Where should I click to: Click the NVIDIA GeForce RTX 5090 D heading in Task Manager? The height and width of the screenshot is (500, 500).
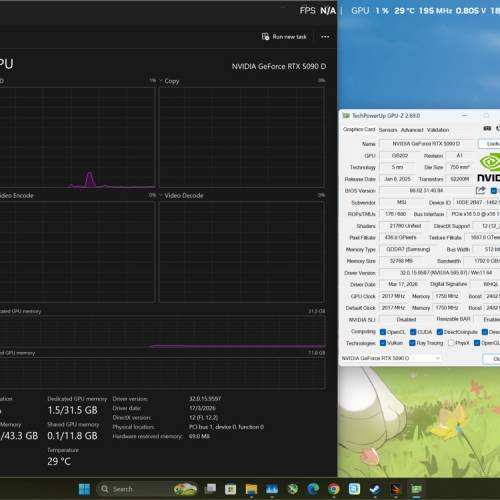click(x=279, y=66)
